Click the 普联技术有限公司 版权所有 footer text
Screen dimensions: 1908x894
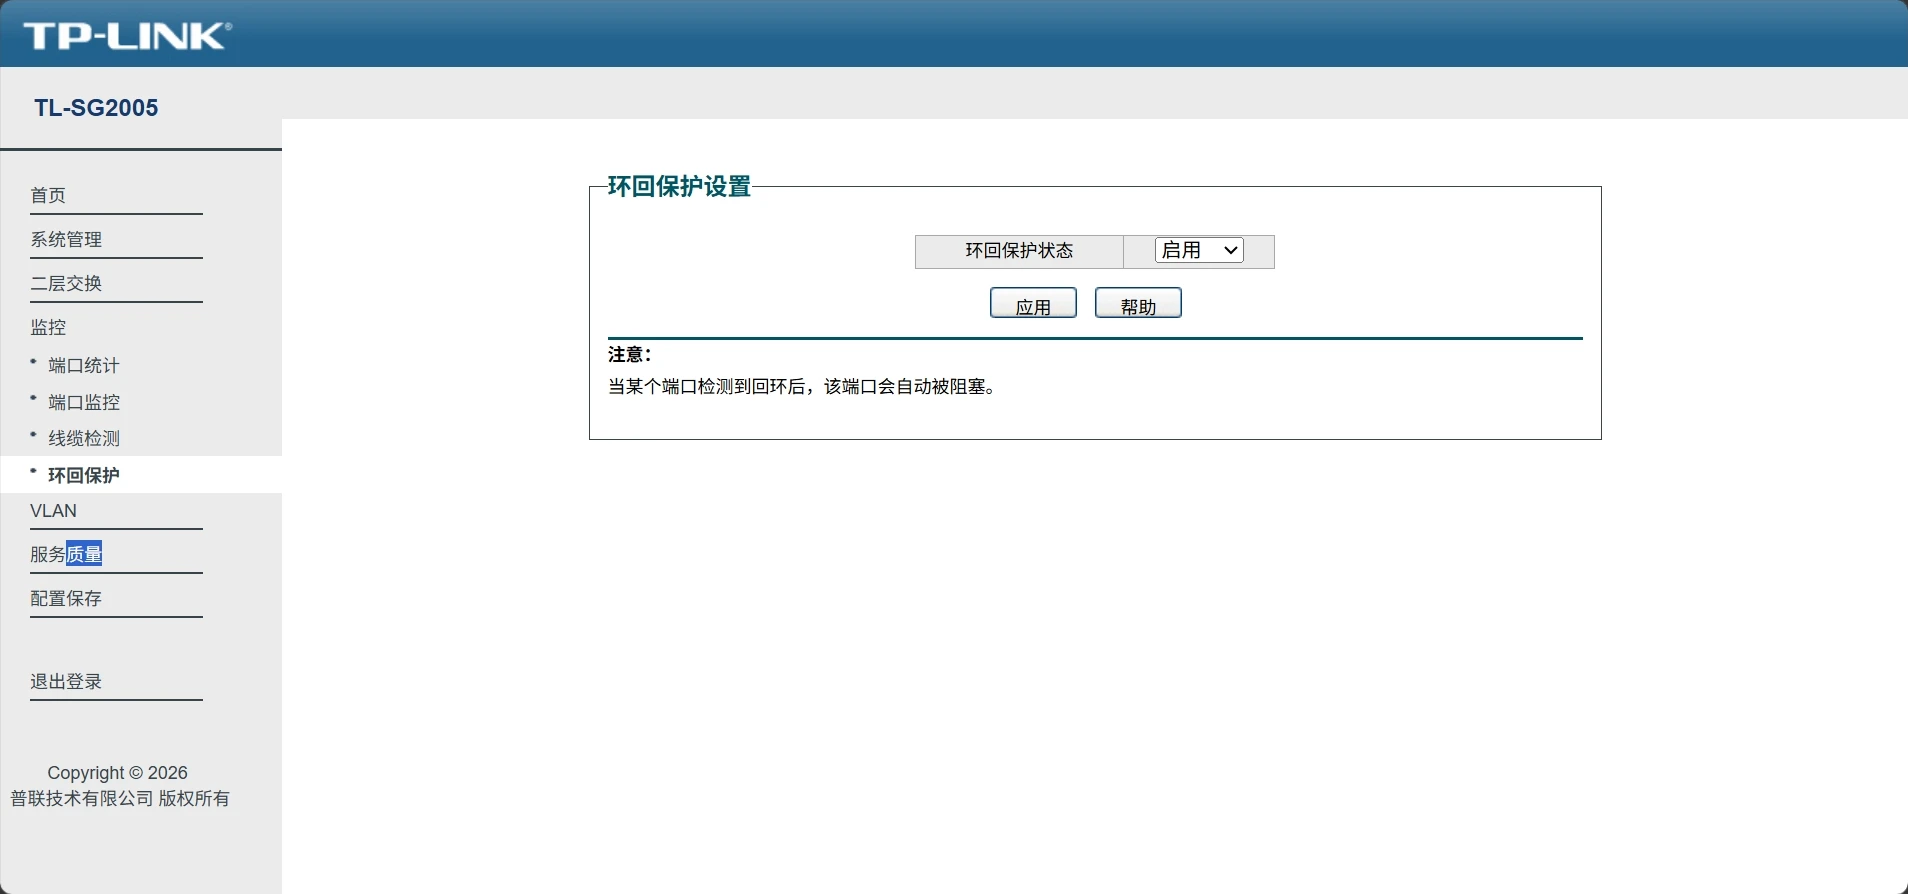pos(120,798)
